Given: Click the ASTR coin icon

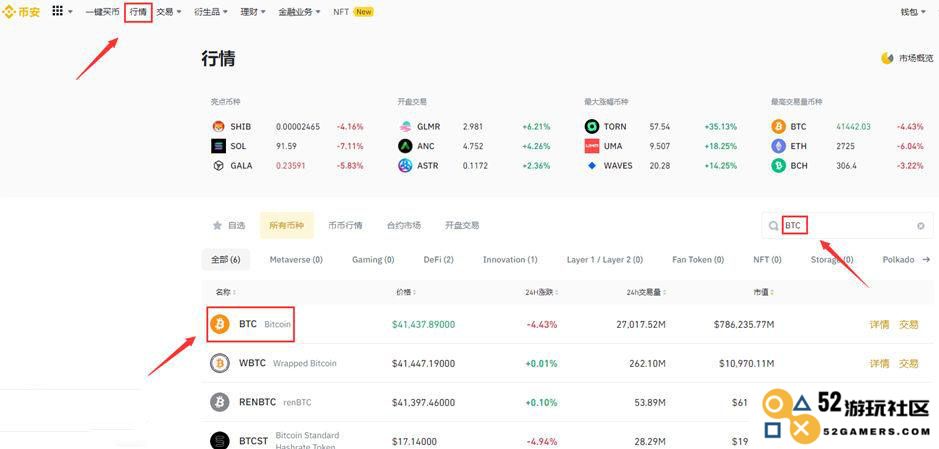Looking at the screenshot, I should point(405,166).
